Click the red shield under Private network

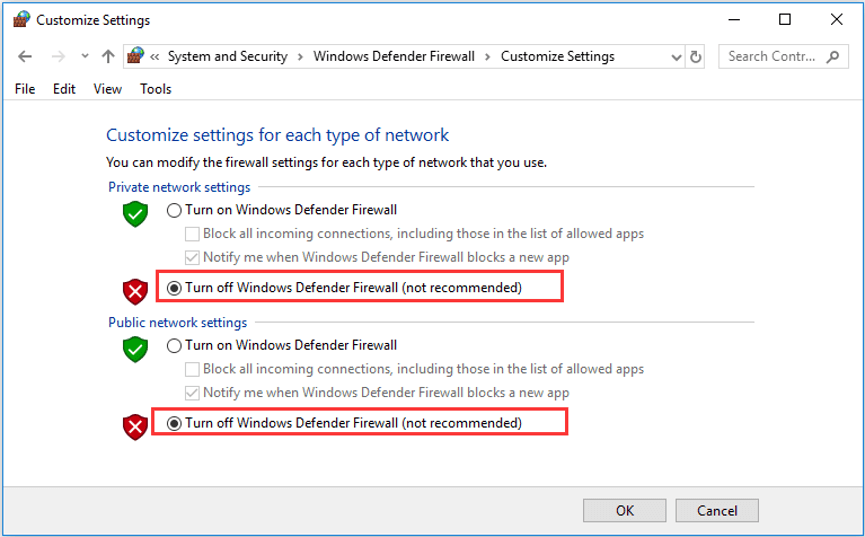coord(135,291)
